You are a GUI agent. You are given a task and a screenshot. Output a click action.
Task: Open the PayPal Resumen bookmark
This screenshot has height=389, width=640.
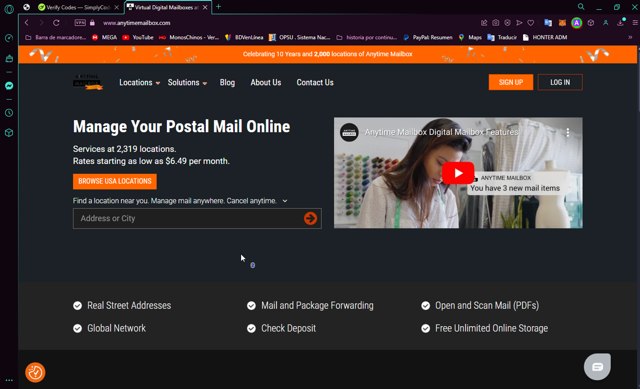pyautogui.click(x=427, y=37)
